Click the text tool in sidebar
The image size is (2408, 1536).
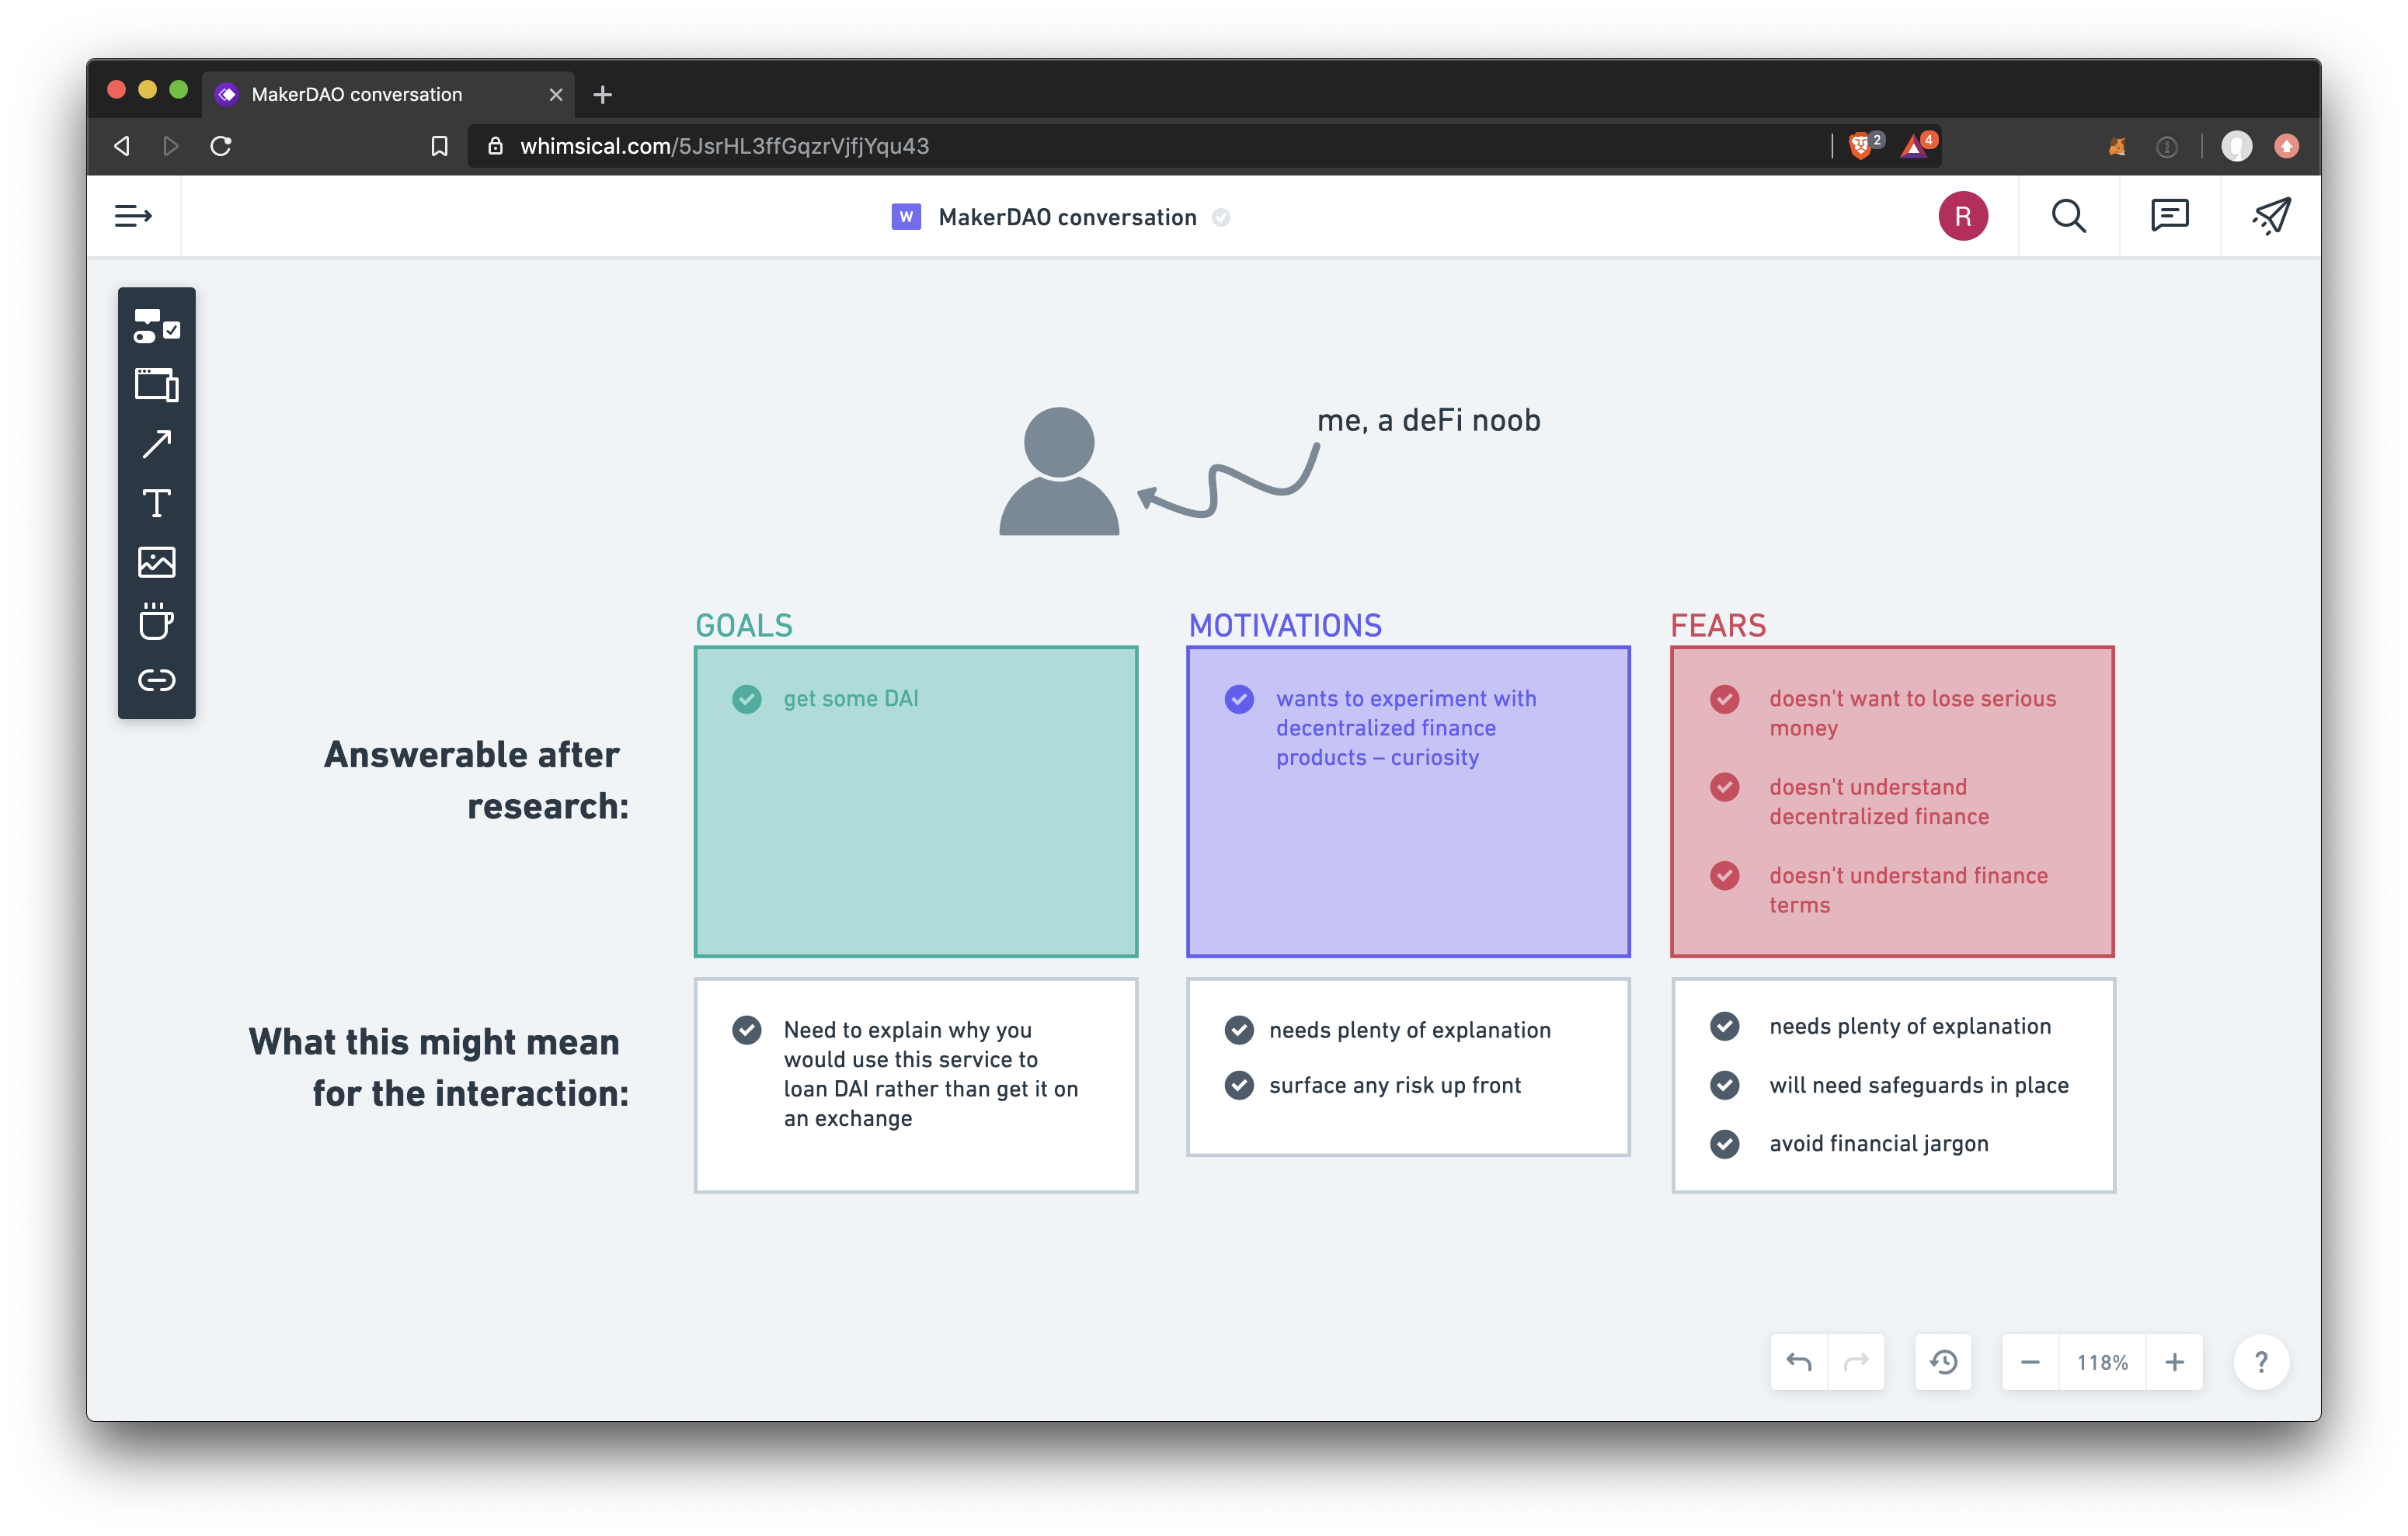coord(156,504)
